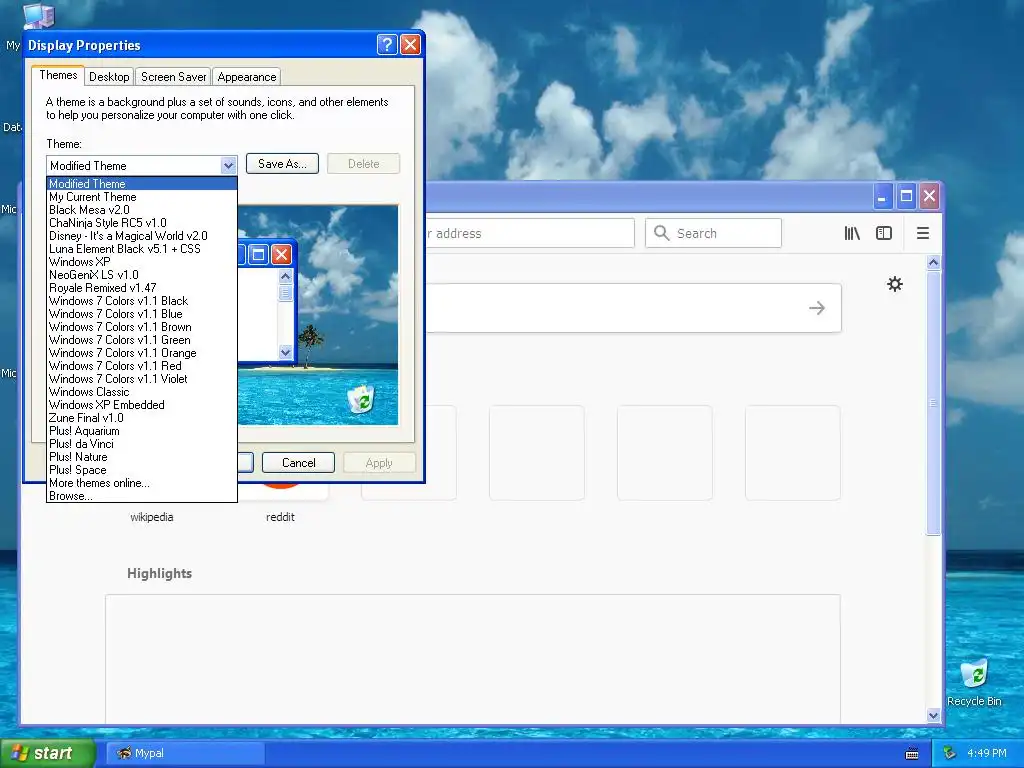Select NeoGeniX LS v1.0 theme
This screenshot has width=1024, height=768.
(142, 275)
